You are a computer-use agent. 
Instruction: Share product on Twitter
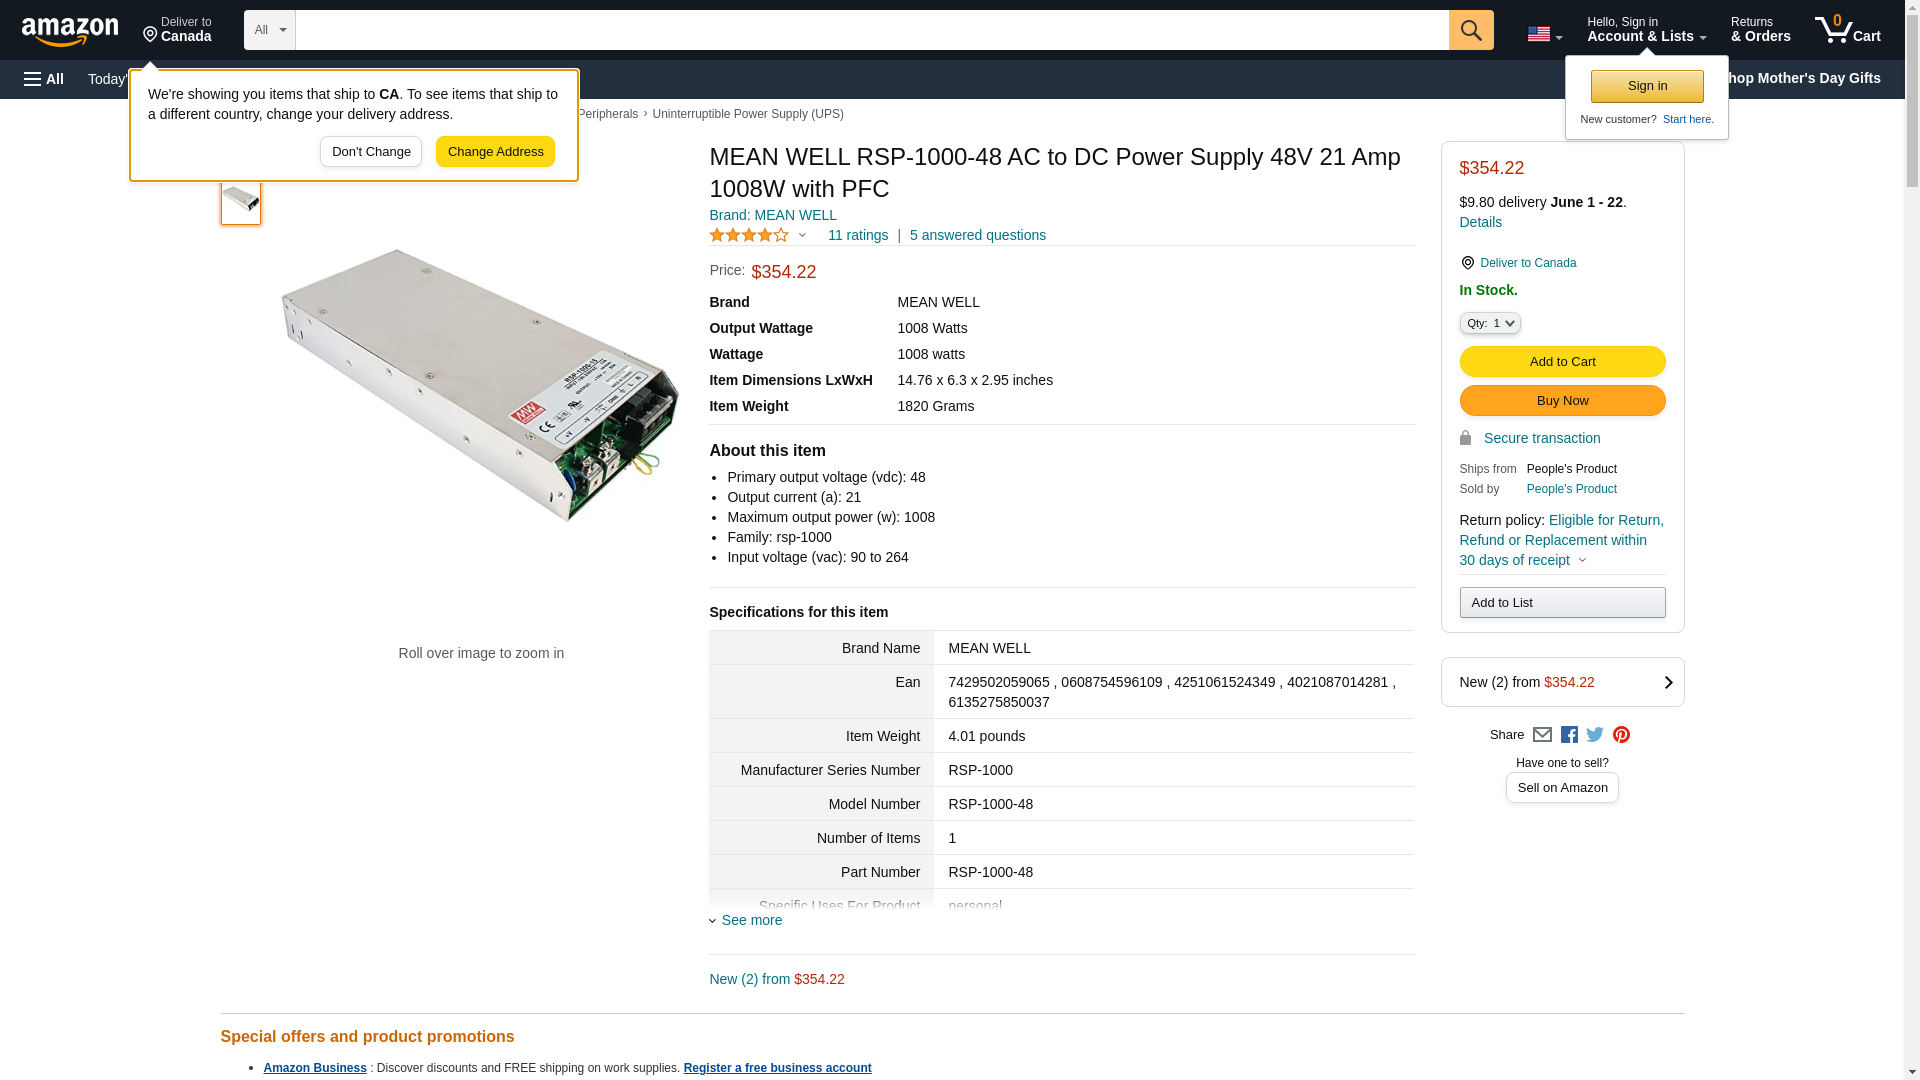coord(1595,735)
